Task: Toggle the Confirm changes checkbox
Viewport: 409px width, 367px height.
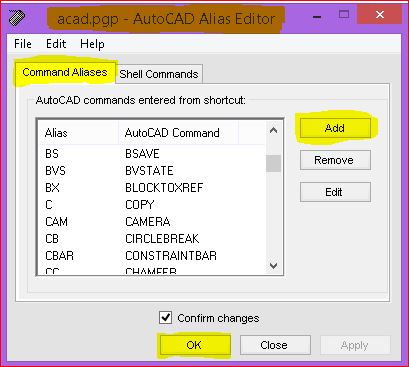Action: click(x=166, y=318)
